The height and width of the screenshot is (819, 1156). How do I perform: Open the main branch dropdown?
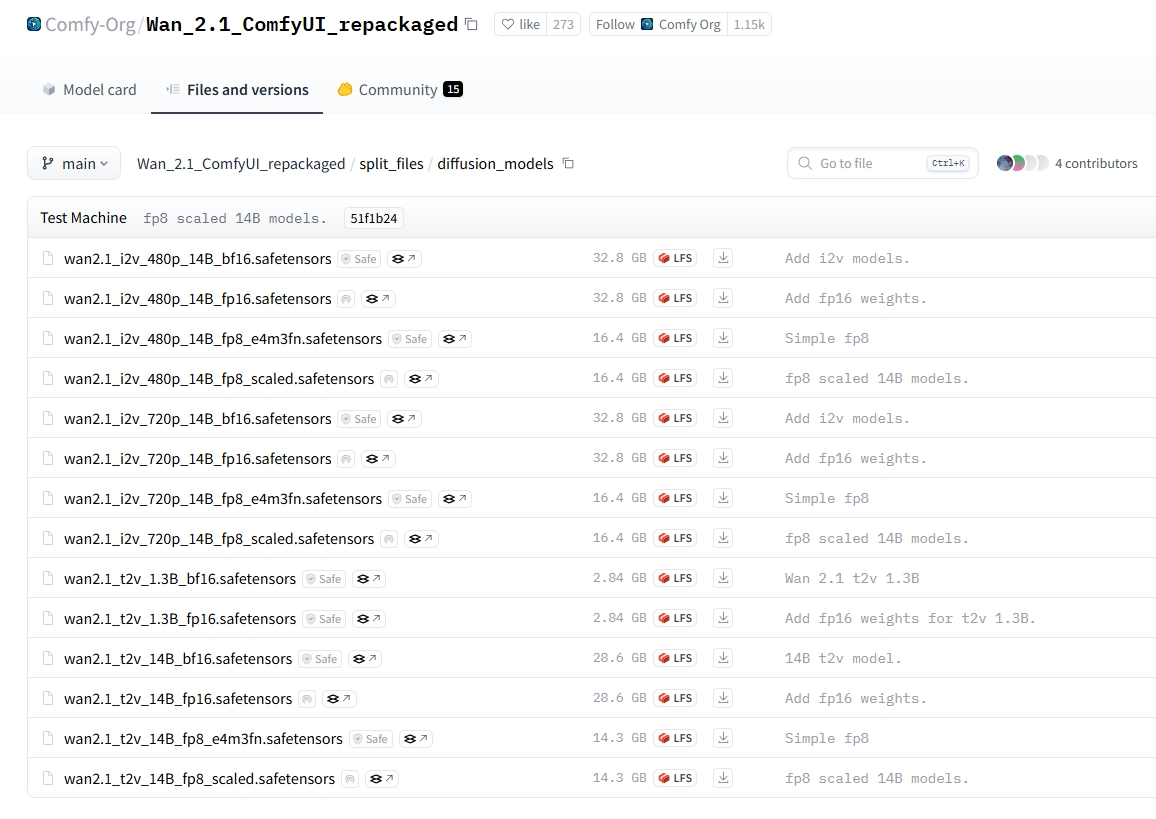pos(74,163)
